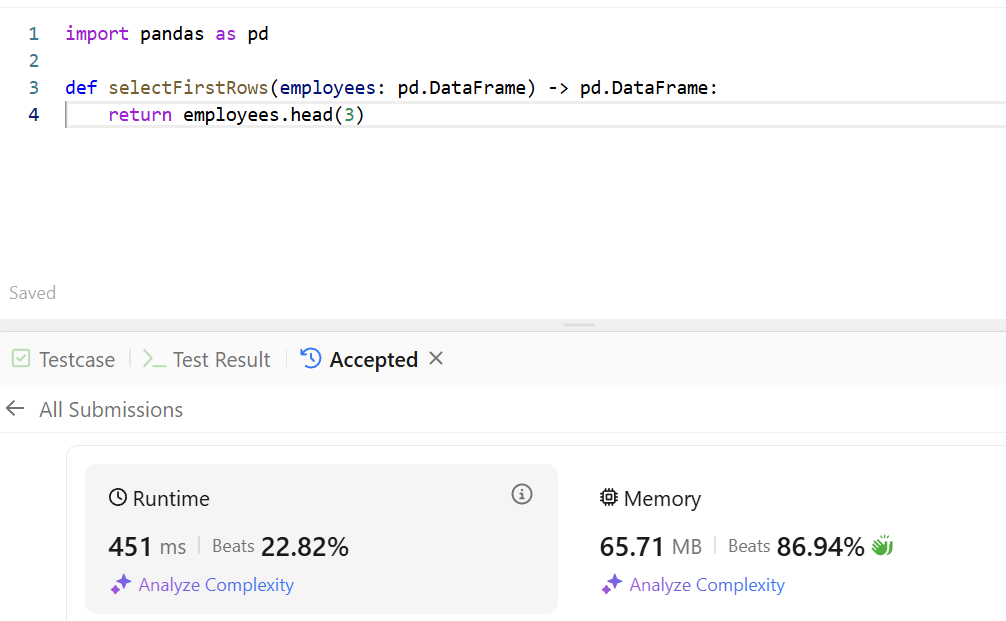The image size is (1006, 621).
Task: Click the Testcase checkbox icon
Action: point(21,358)
